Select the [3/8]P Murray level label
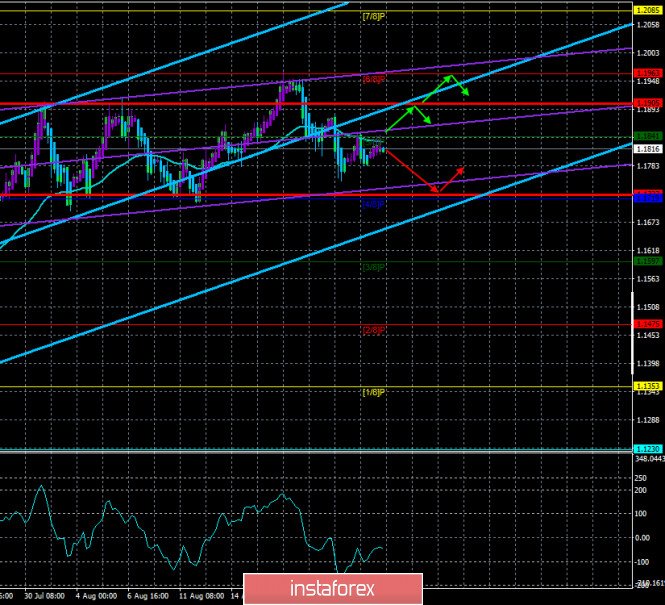This screenshot has width=665, height=605. point(374,268)
